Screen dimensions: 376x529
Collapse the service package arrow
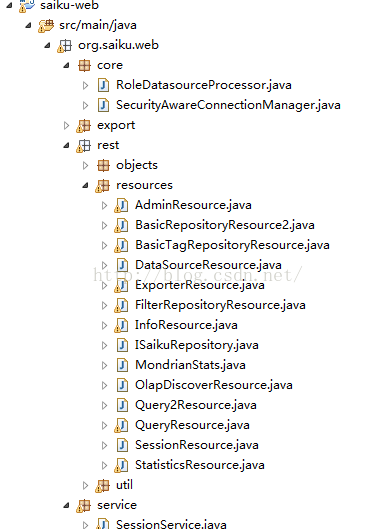pyautogui.click(x=66, y=505)
